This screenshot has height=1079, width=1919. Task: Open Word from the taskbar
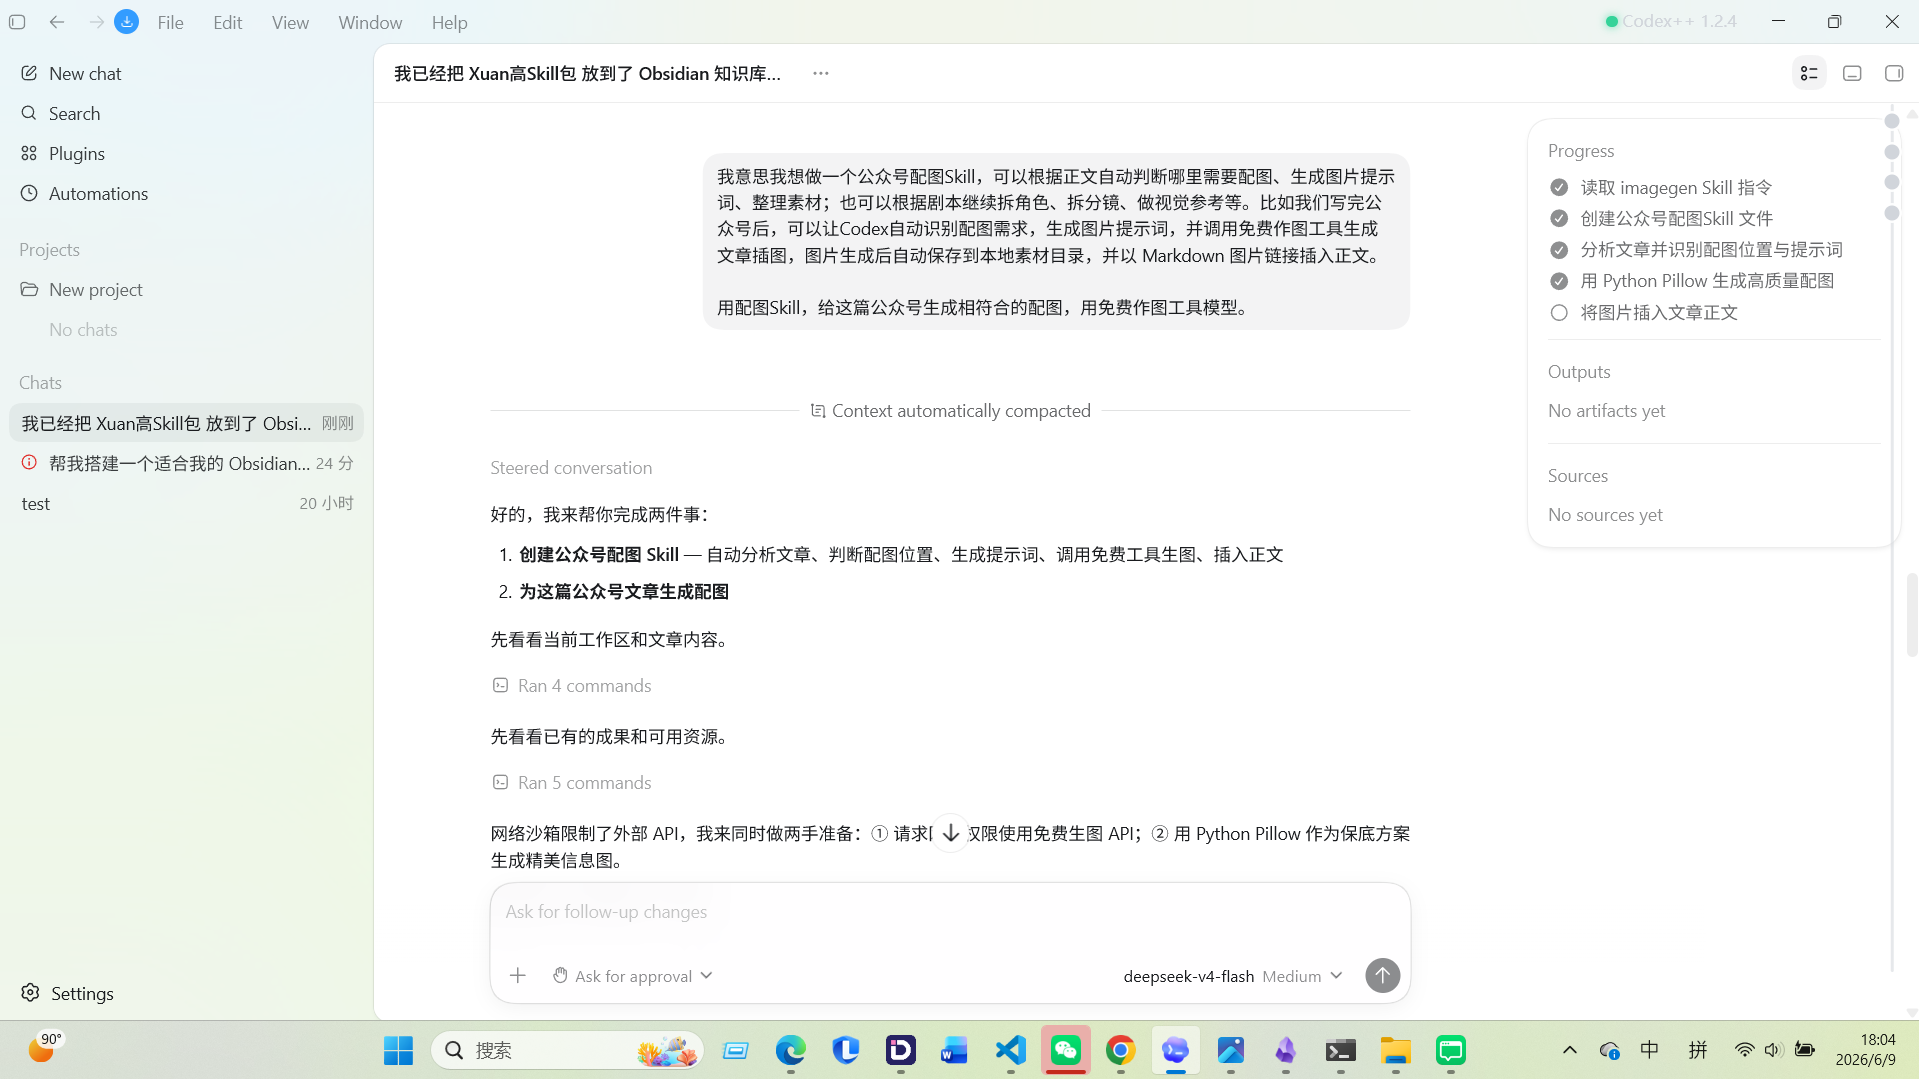point(954,1050)
